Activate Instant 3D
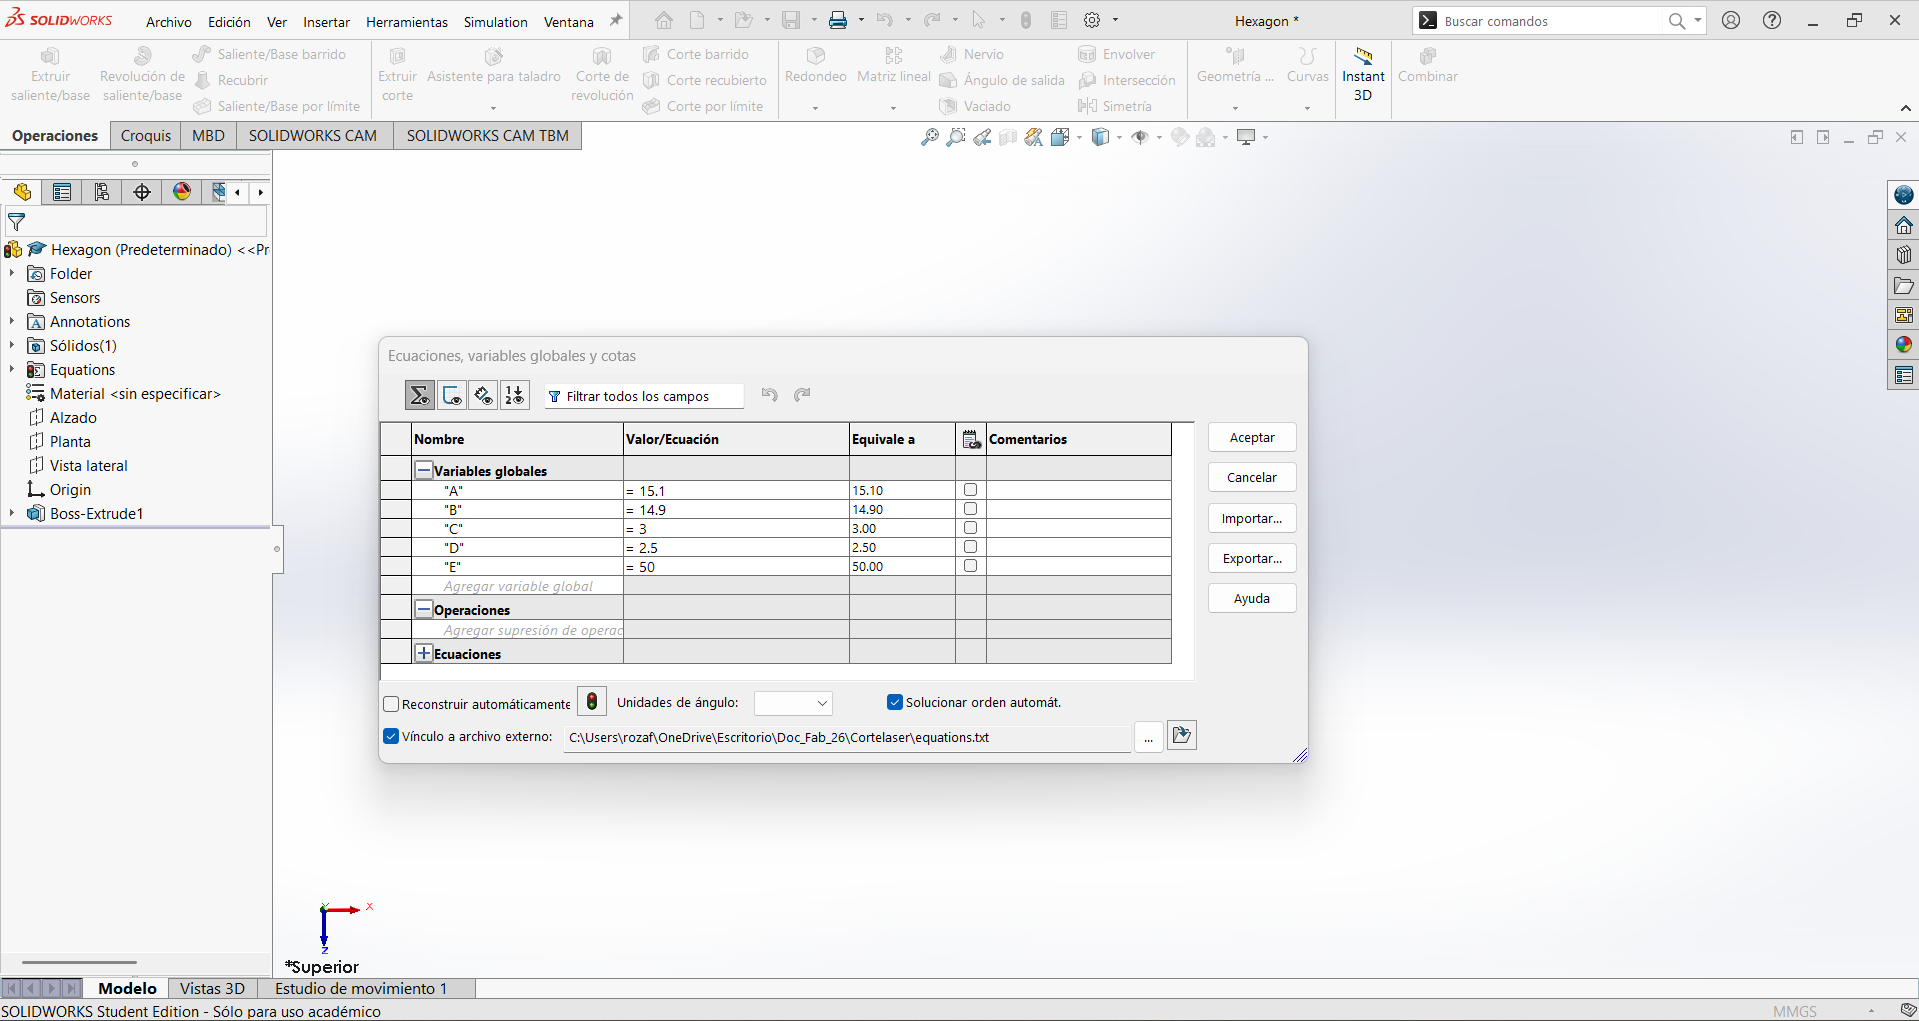1919x1021 pixels. pos(1362,73)
